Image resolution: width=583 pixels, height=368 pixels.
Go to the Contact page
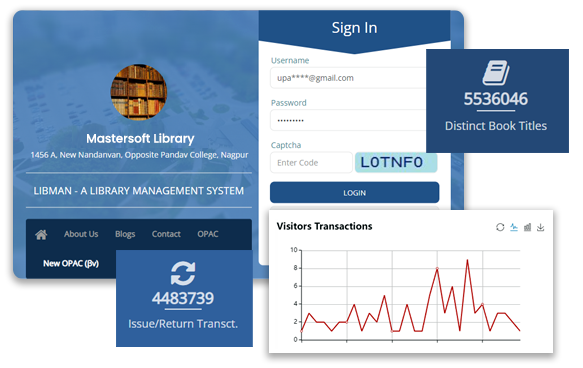click(x=166, y=234)
